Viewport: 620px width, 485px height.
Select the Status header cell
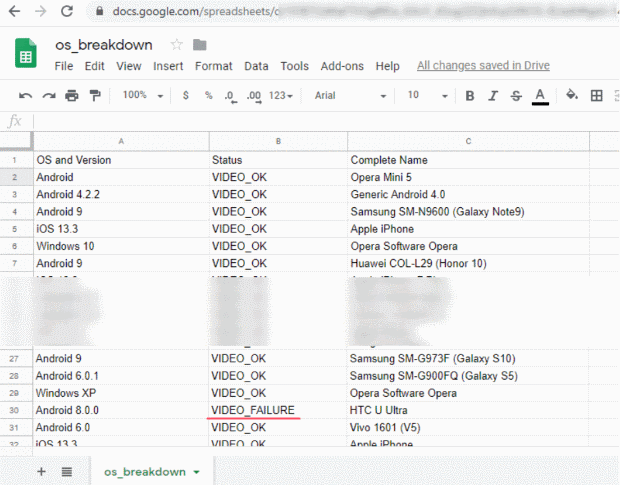click(x=278, y=160)
